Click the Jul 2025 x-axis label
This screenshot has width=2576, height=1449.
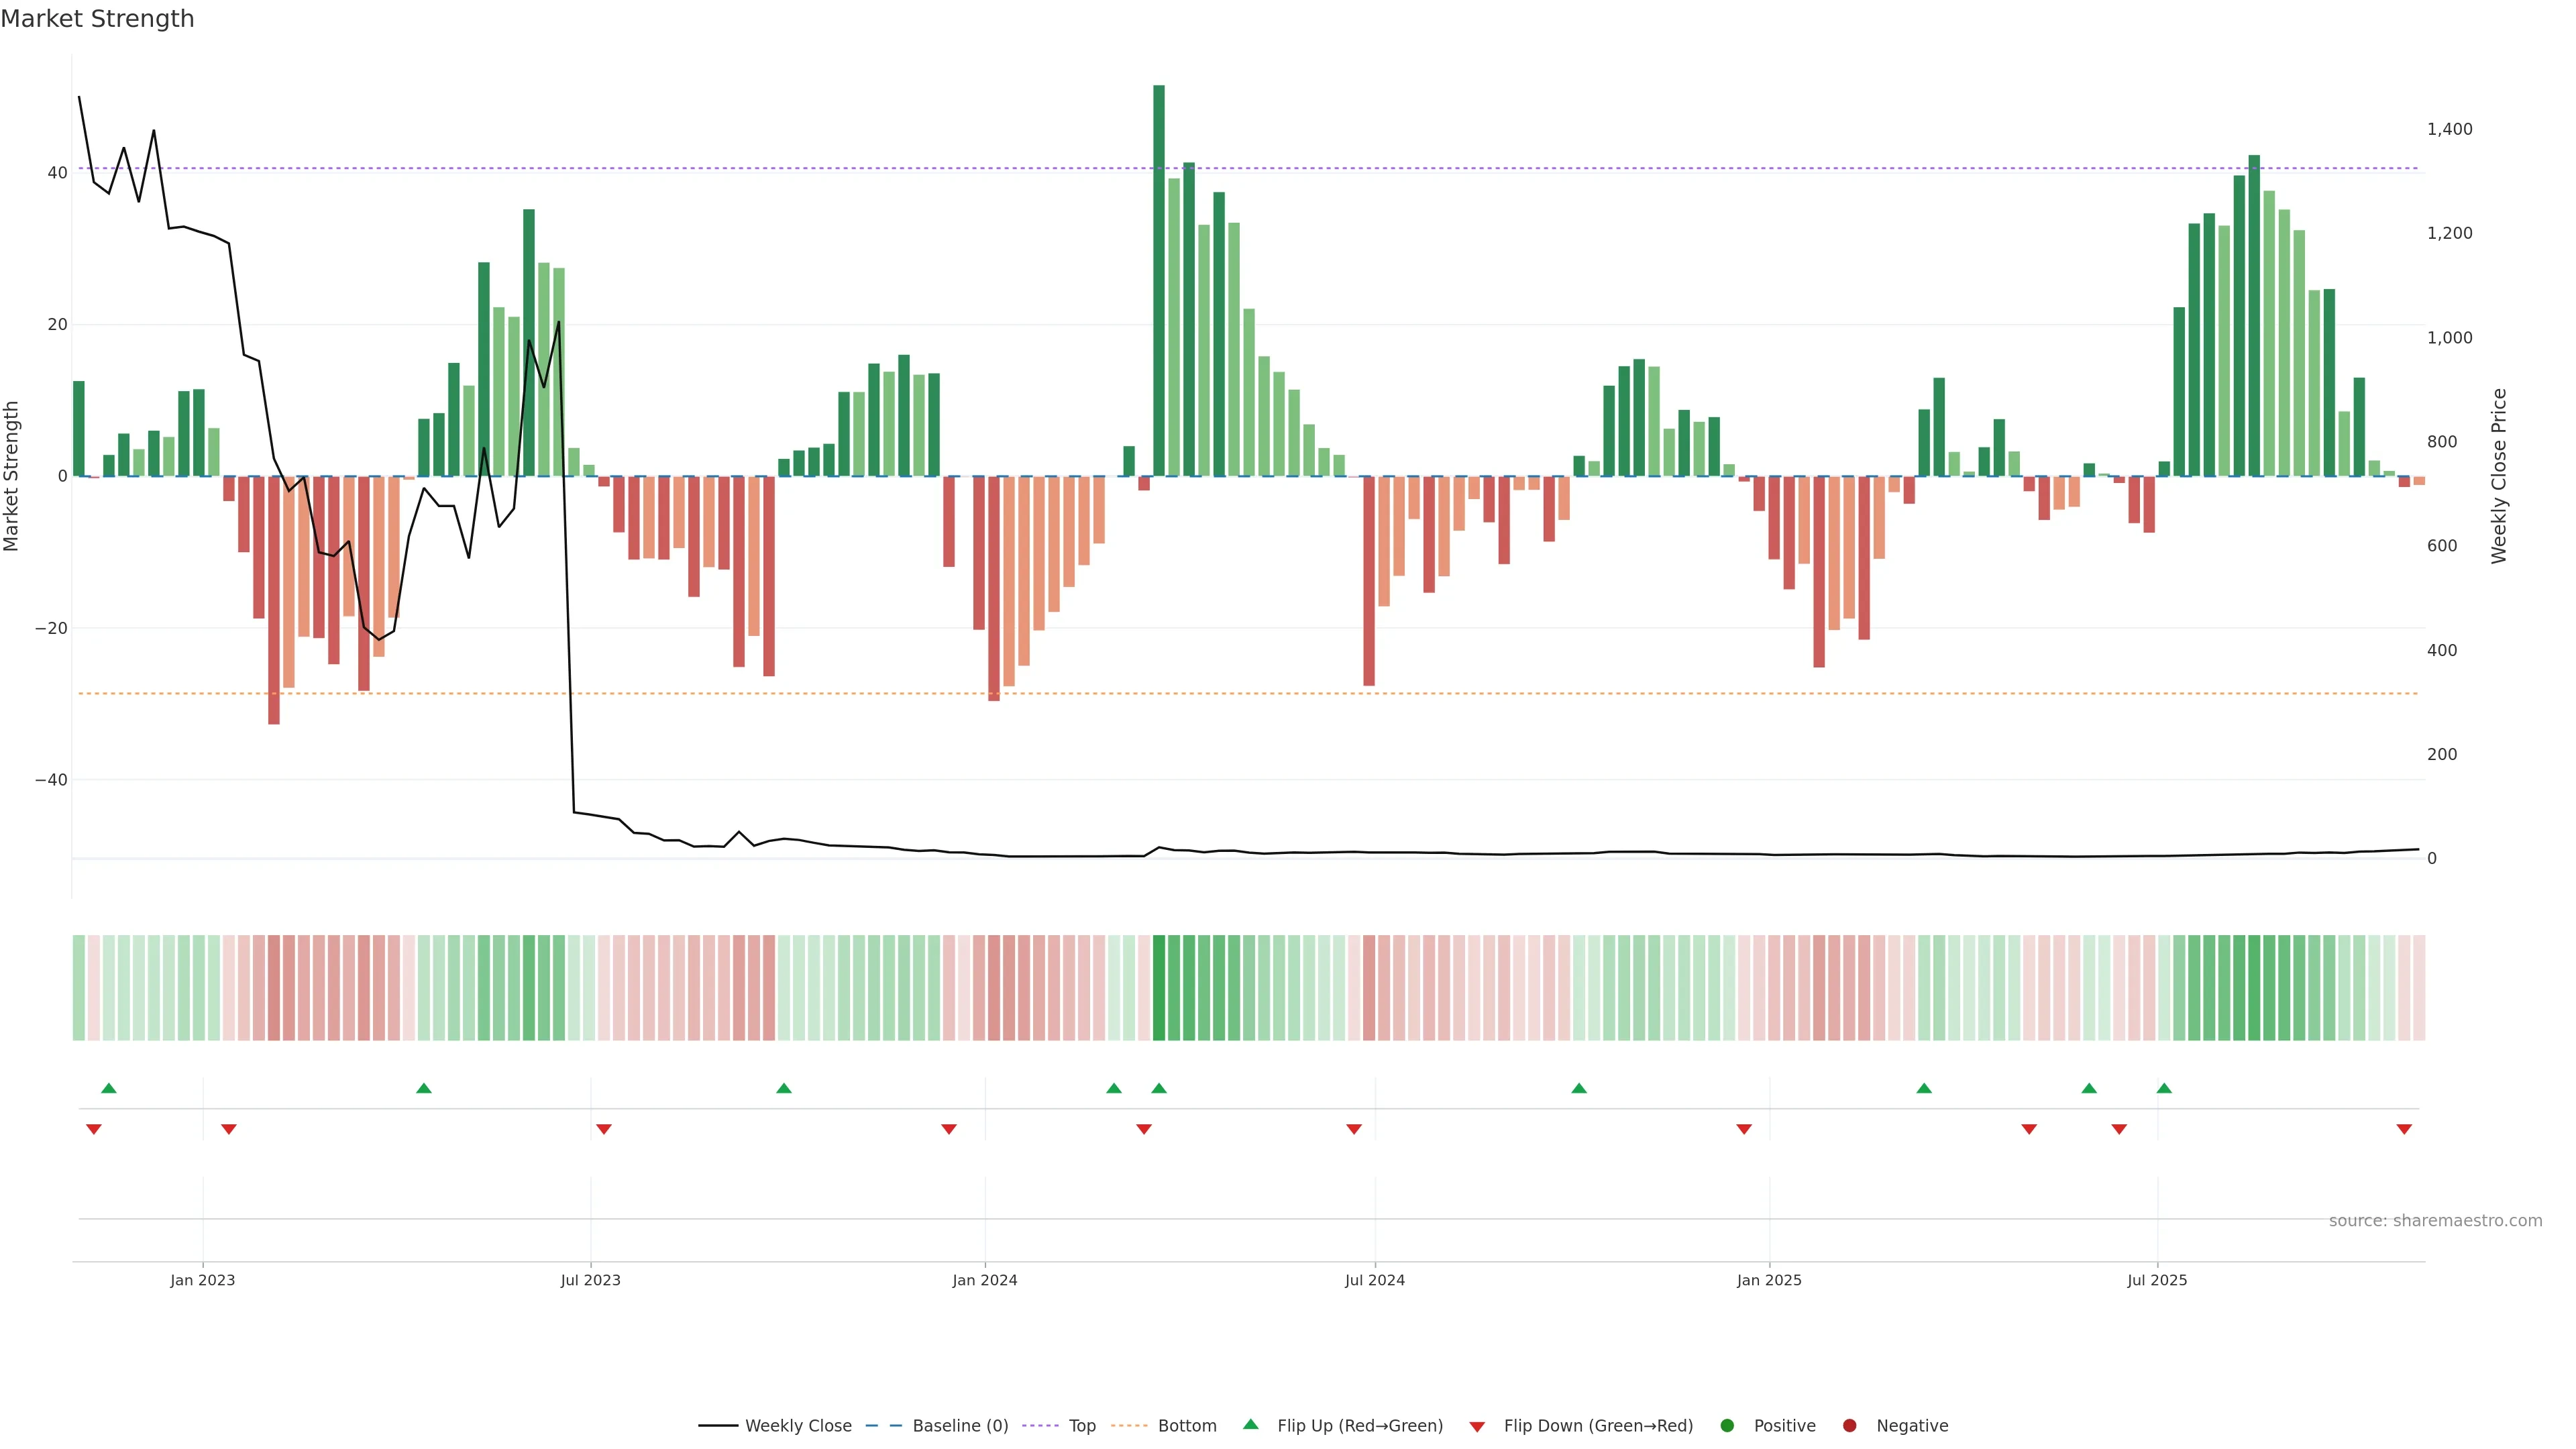click(x=2157, y=1280)
